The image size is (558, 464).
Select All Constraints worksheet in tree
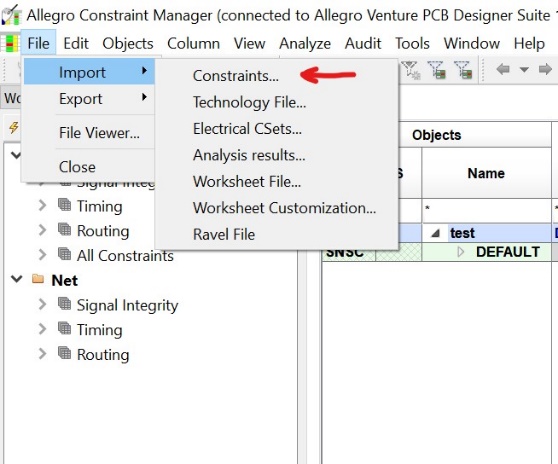point(125,255)
